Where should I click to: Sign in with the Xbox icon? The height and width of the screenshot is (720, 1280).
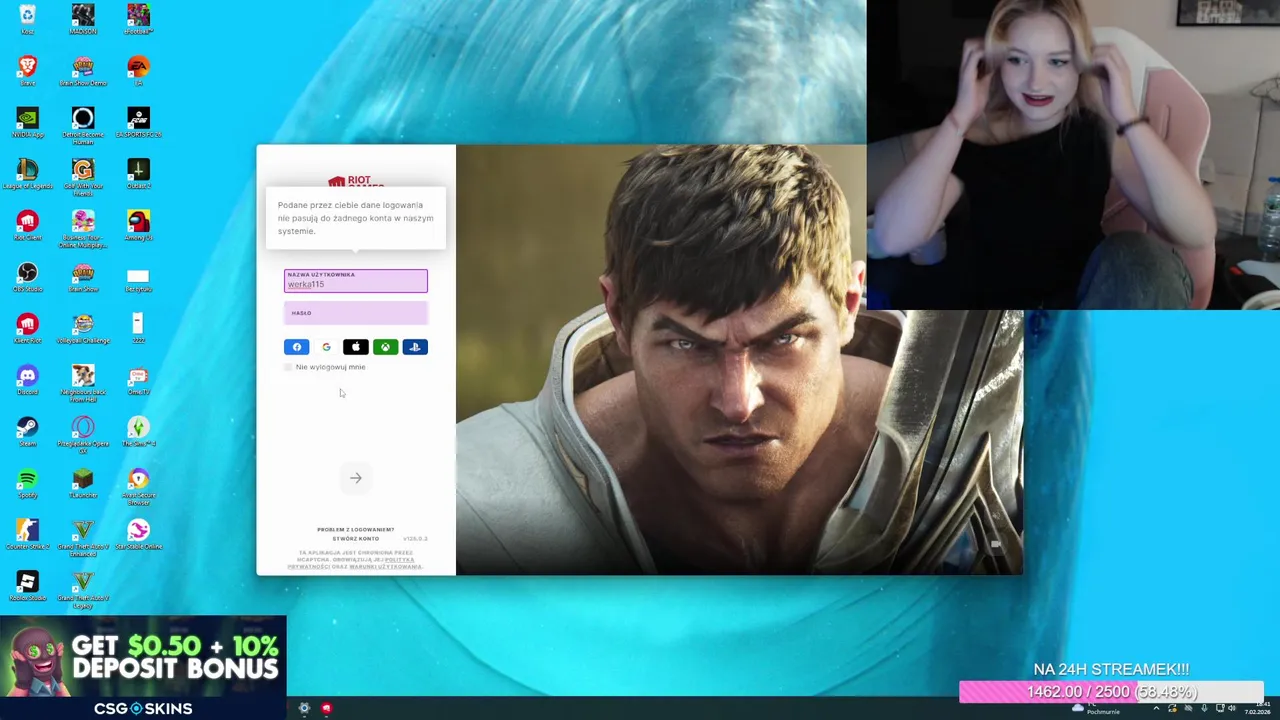click(x=385, y=347)
